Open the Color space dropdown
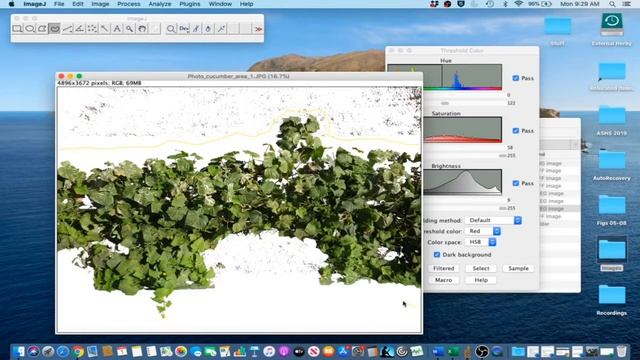 point(480,242)
